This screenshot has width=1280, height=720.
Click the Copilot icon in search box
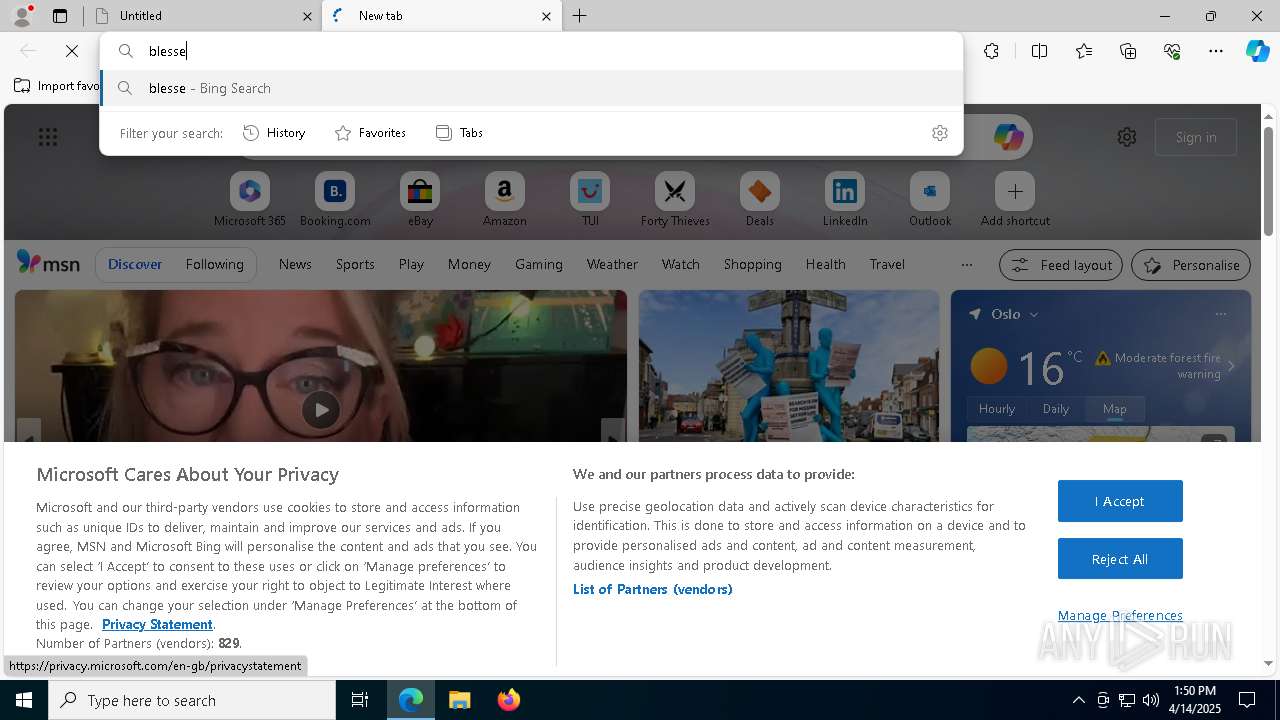tap(1008, 137)
